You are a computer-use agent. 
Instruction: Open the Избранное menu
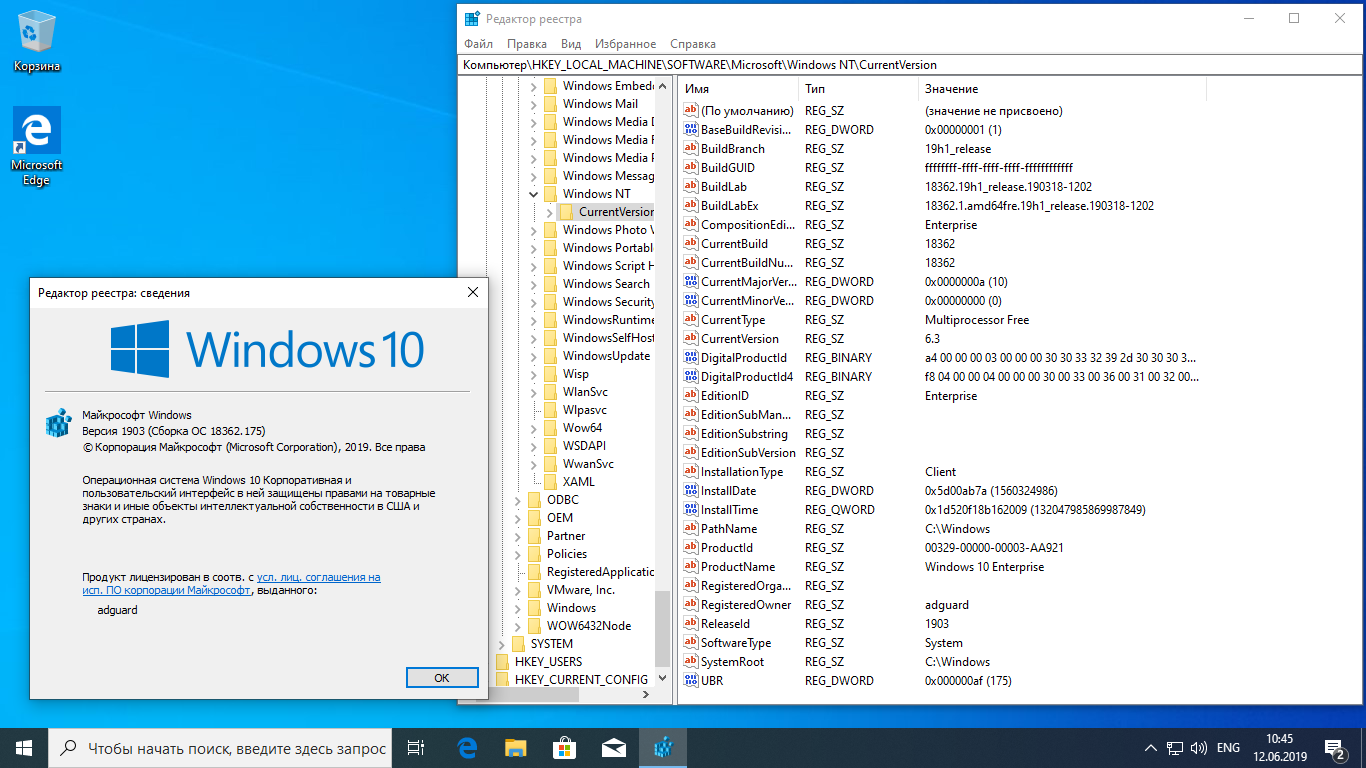626,44
